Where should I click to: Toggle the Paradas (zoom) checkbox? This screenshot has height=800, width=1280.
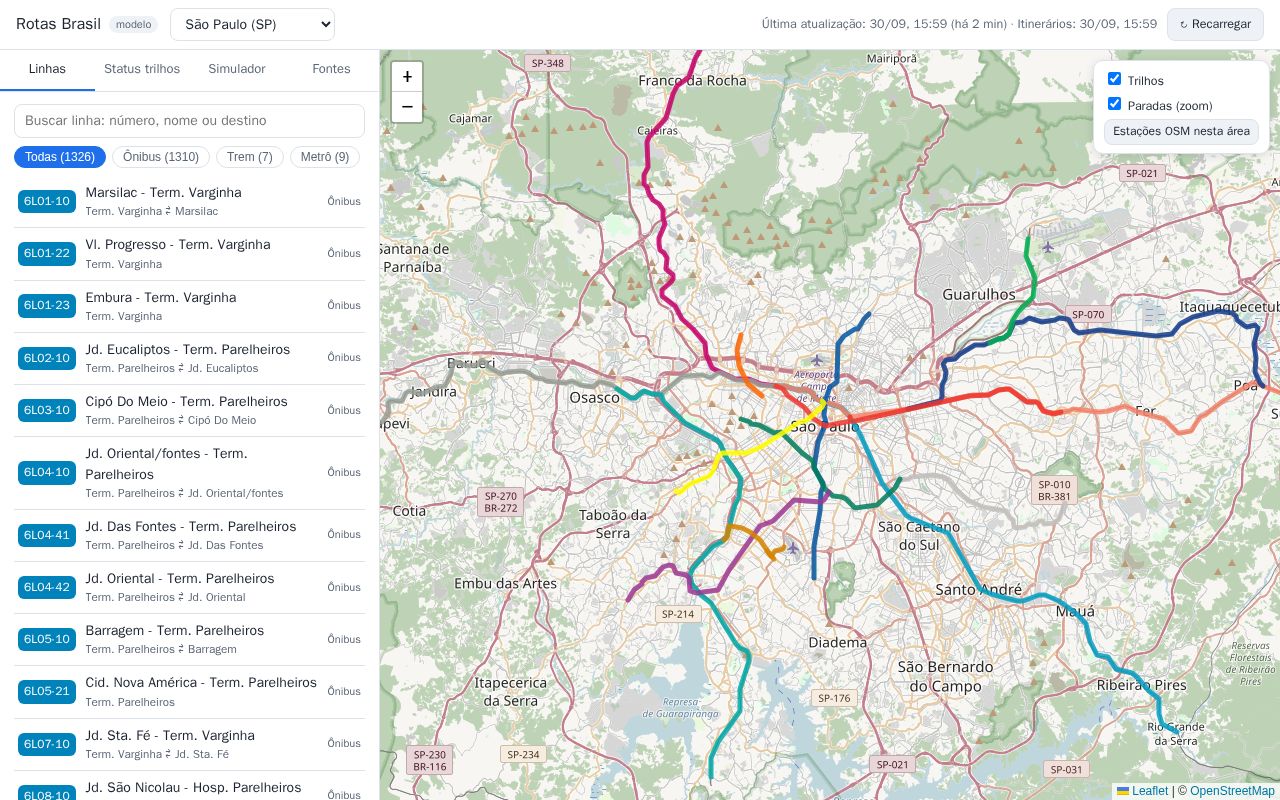[1114, 104]
